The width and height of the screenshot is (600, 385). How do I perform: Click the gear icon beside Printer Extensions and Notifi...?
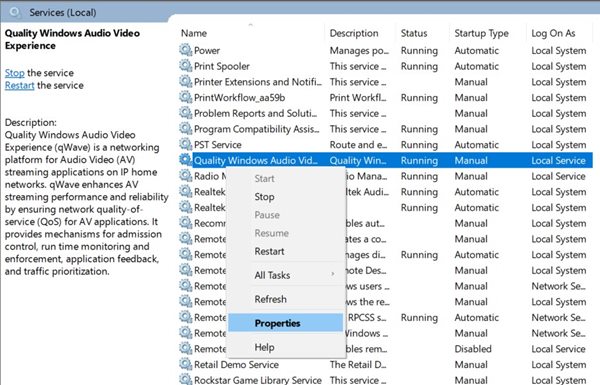[186, 82]
